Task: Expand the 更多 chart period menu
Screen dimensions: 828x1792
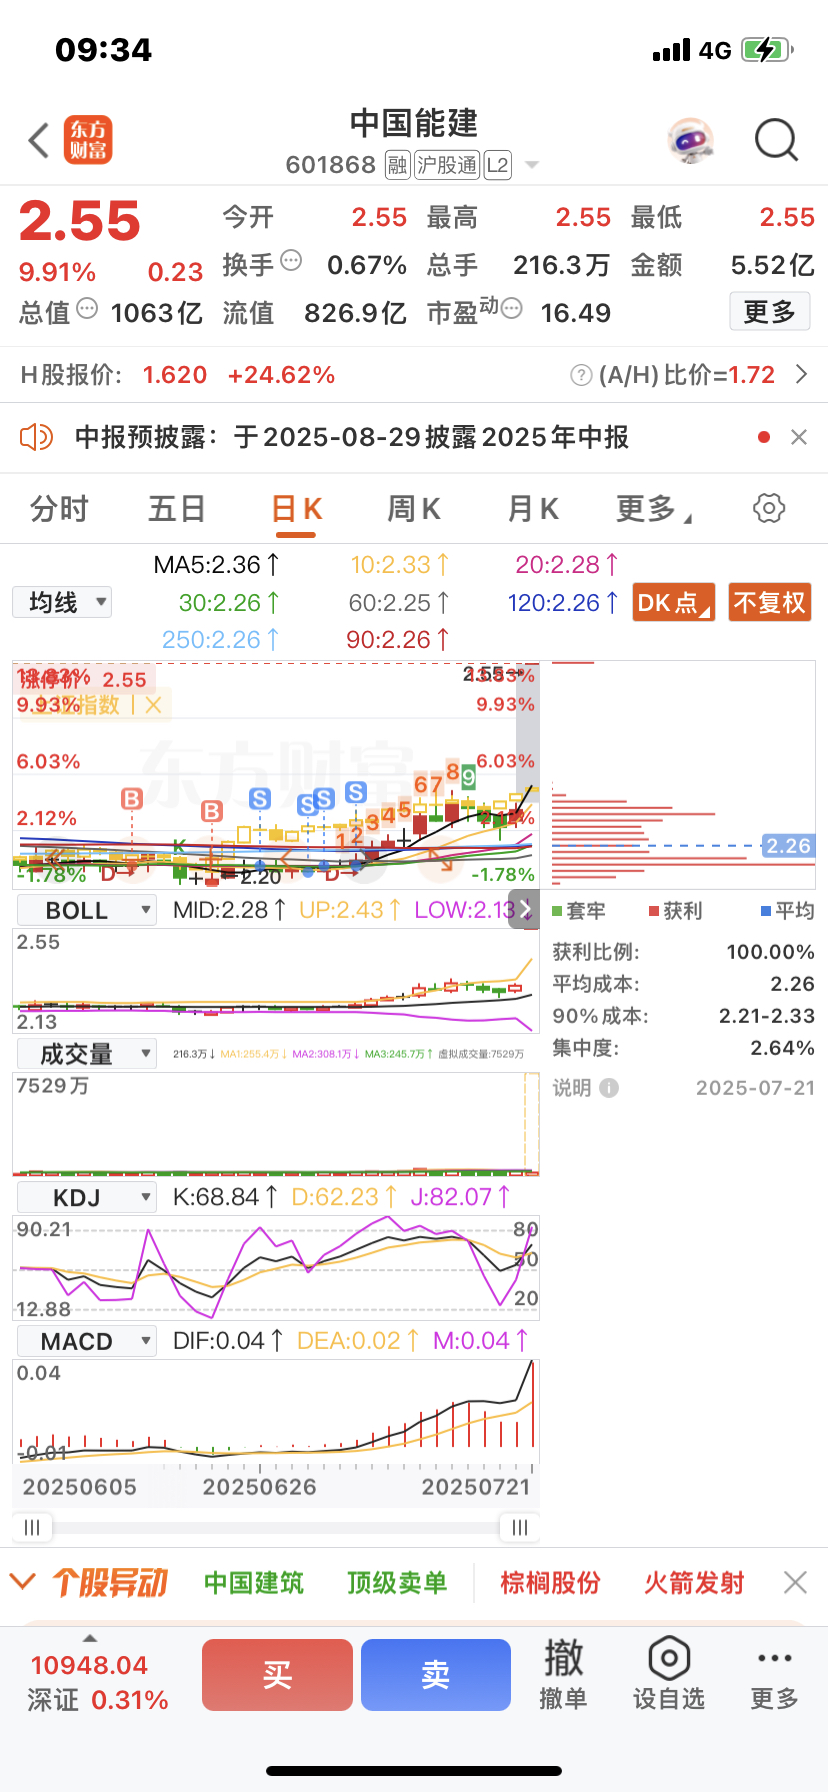Action: 654,509
